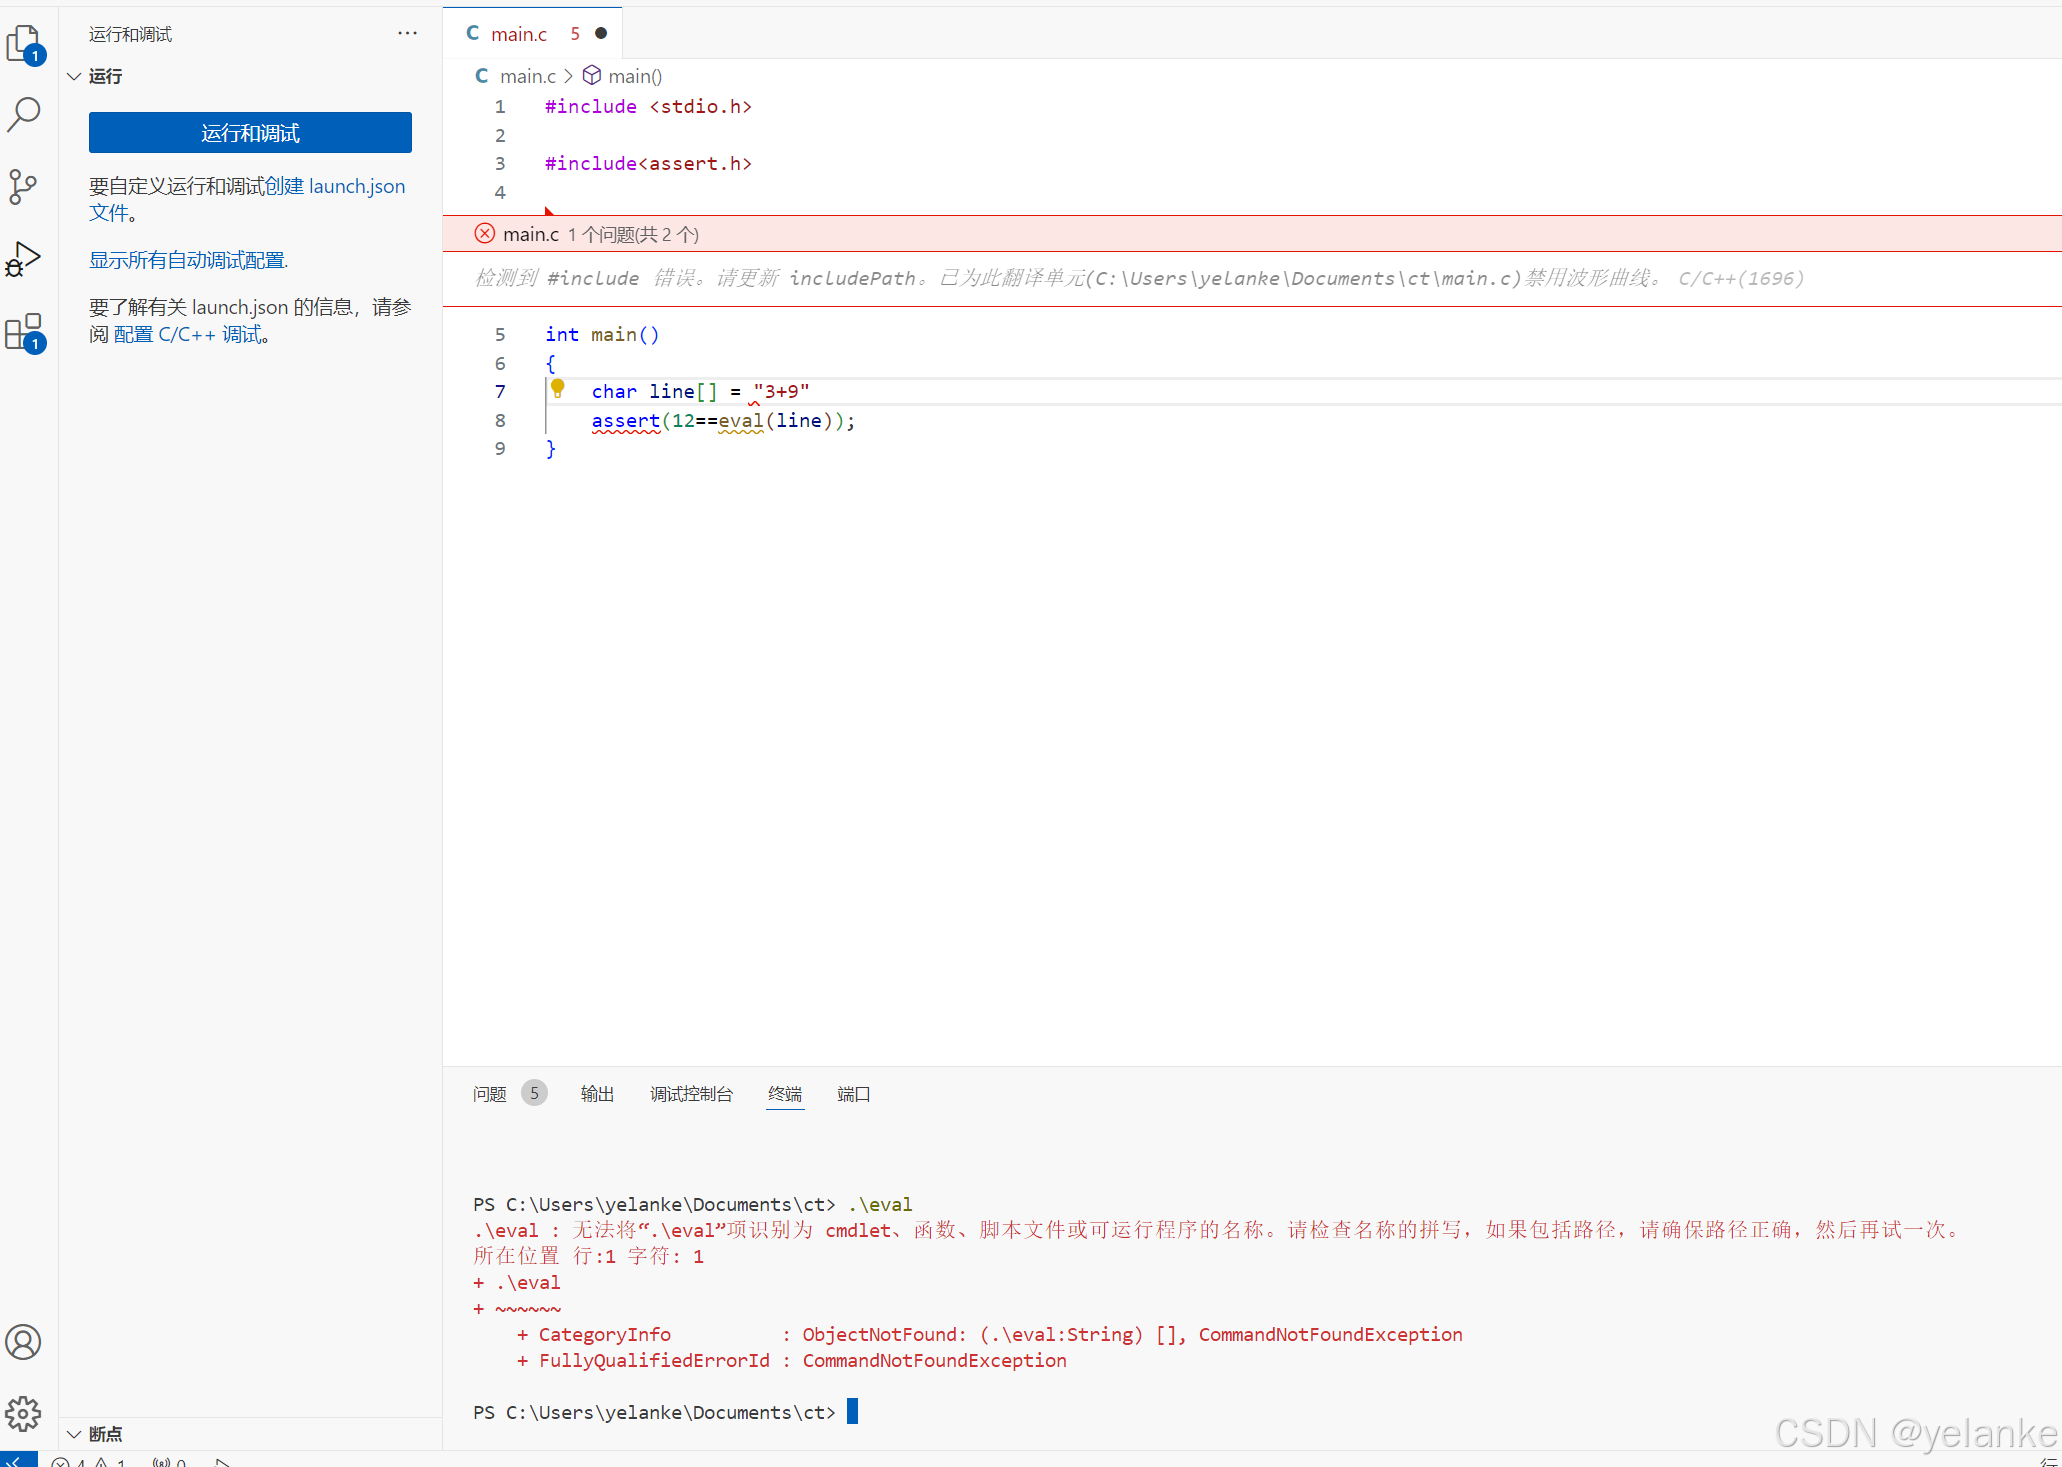
Task: Open the Search view icon
Action: [24, 114]
